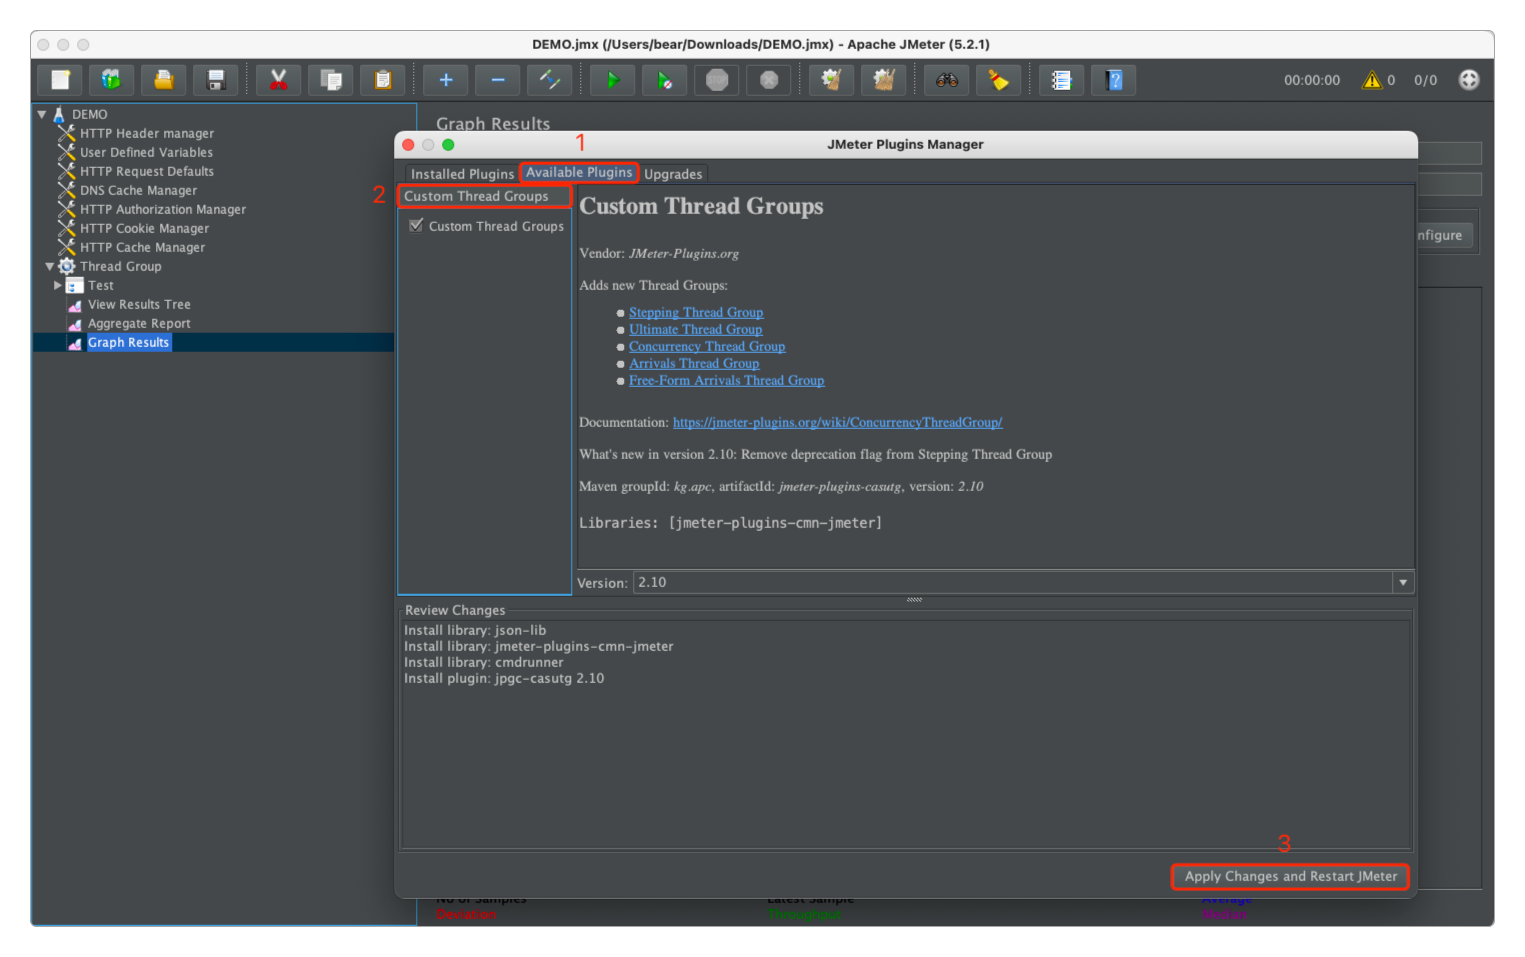Select HTTP Authorization Manager element
The height and width of the screenshot is (957, 1525).
[163, 209]
